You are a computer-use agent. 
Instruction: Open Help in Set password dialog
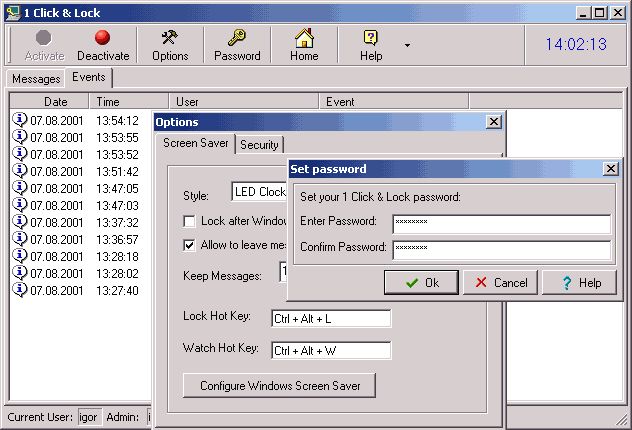(580, 283)
